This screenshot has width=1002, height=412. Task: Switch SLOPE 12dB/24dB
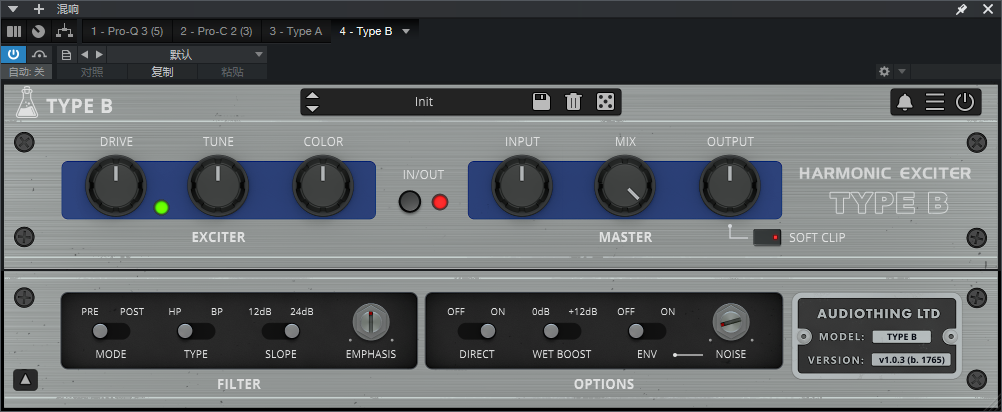tap(281, 331)
